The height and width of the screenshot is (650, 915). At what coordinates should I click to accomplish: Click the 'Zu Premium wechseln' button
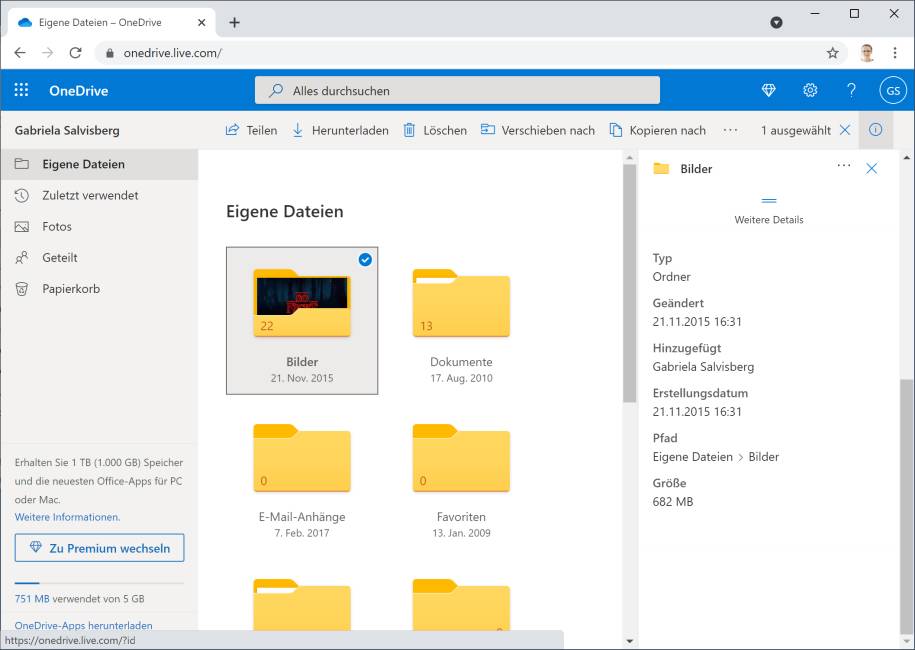pos(99,548)
